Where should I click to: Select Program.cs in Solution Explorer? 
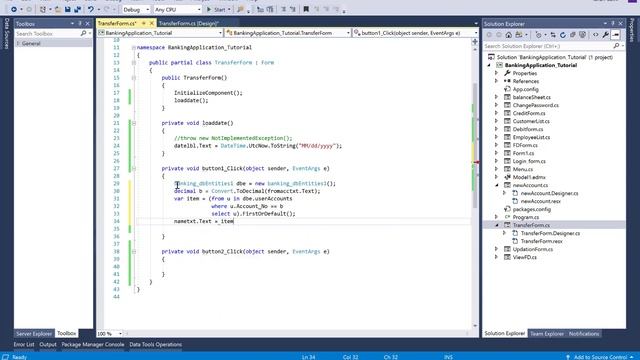(x=526, y=217)
